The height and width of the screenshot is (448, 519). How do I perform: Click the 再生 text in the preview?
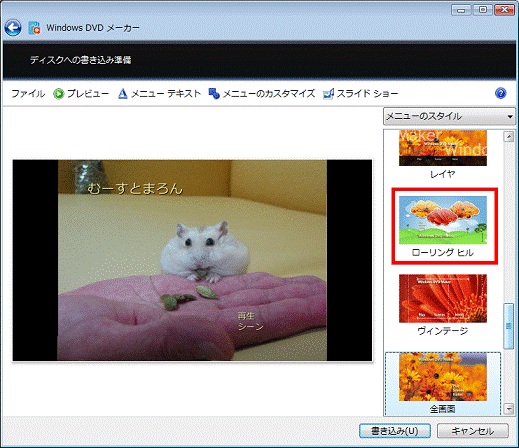[246, 316]
